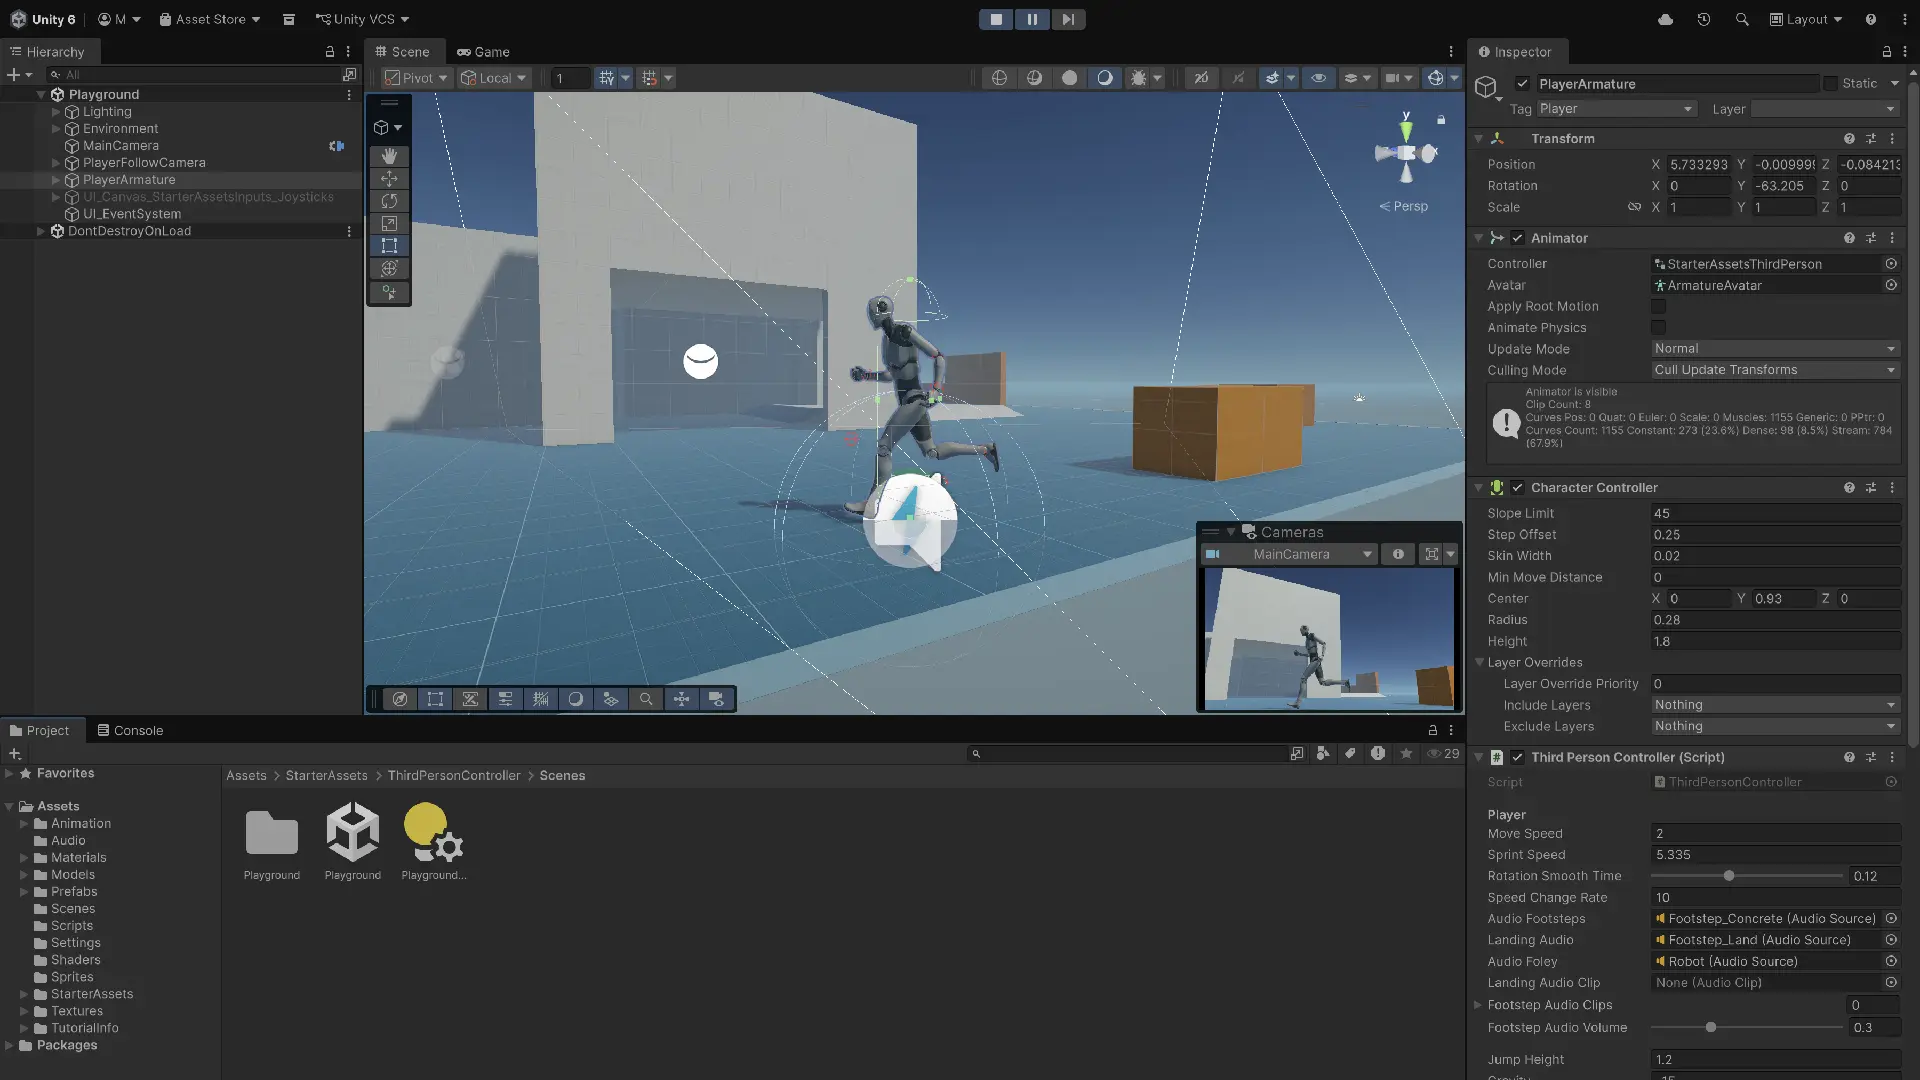This screenshot has width=1920, height=1080.
Task: Open Animator component preset icon
Action: point(1871,238)
